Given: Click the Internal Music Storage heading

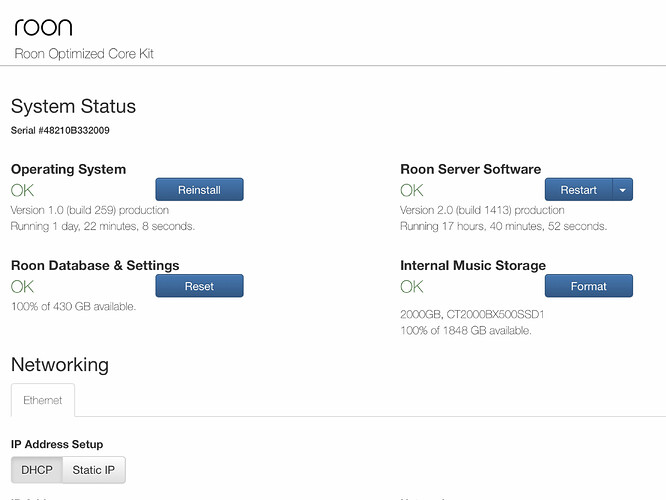Looking at the screenshot, I should tap(473, 266).
